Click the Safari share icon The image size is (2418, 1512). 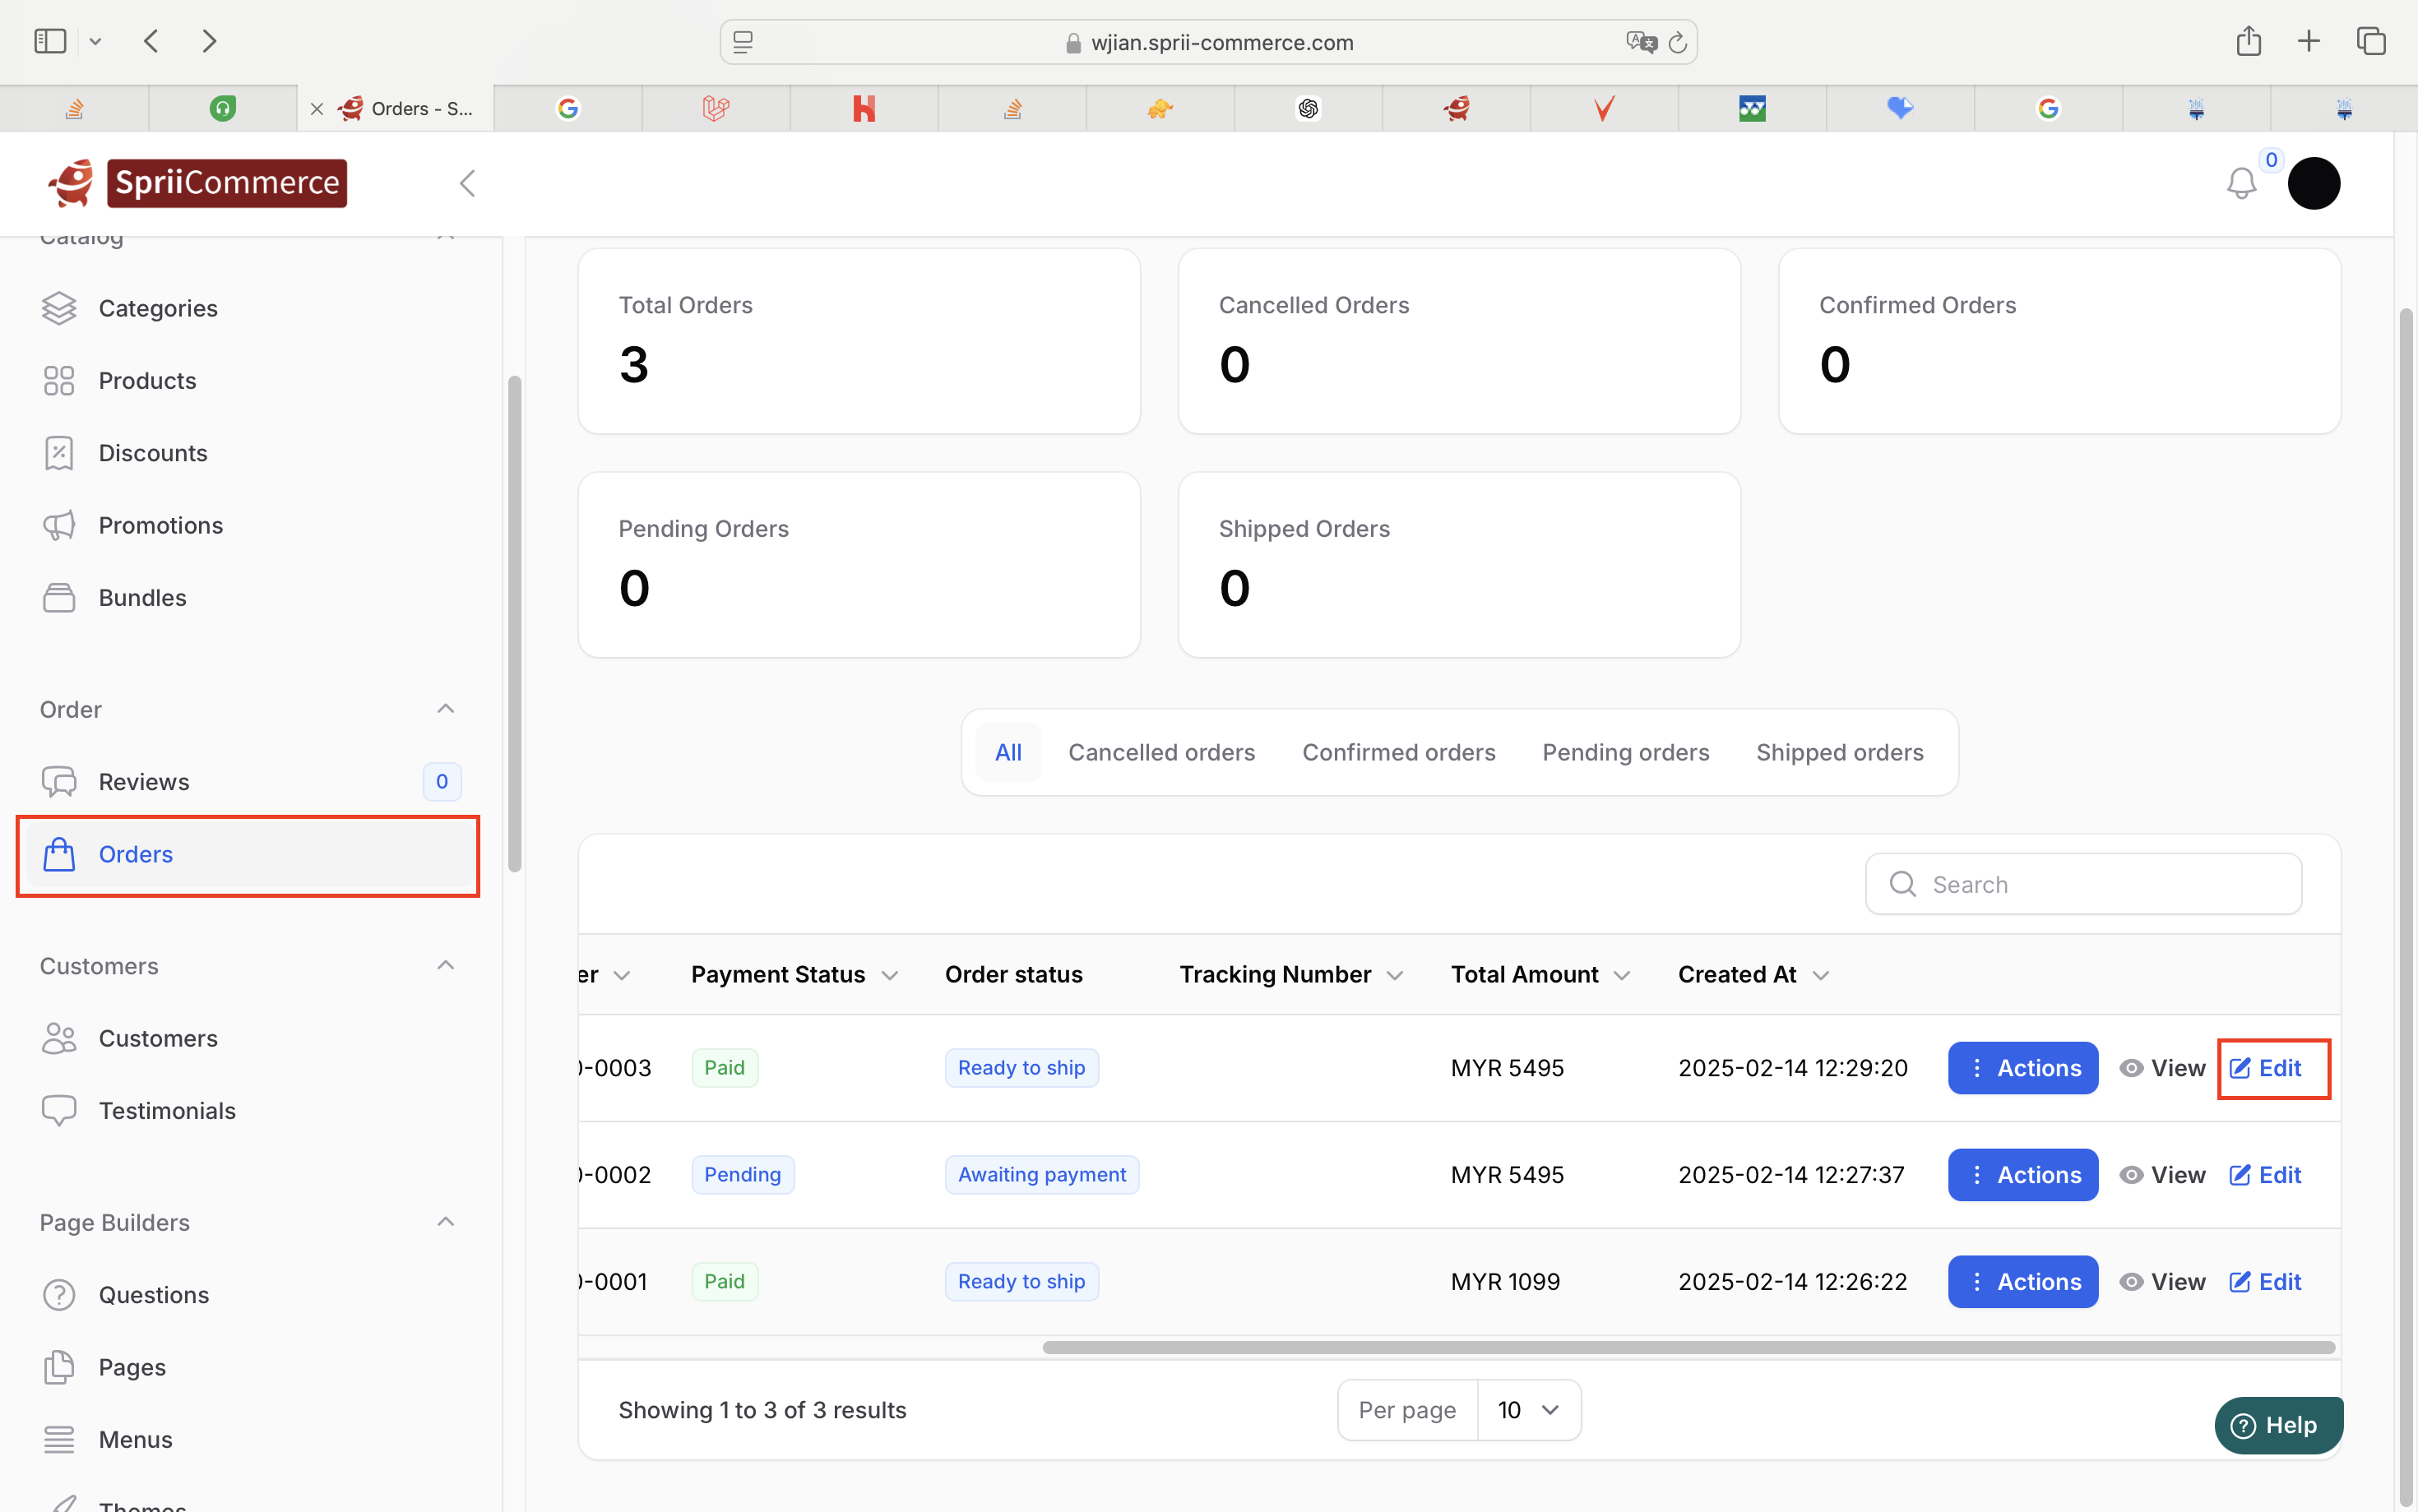pos(2248,42)
